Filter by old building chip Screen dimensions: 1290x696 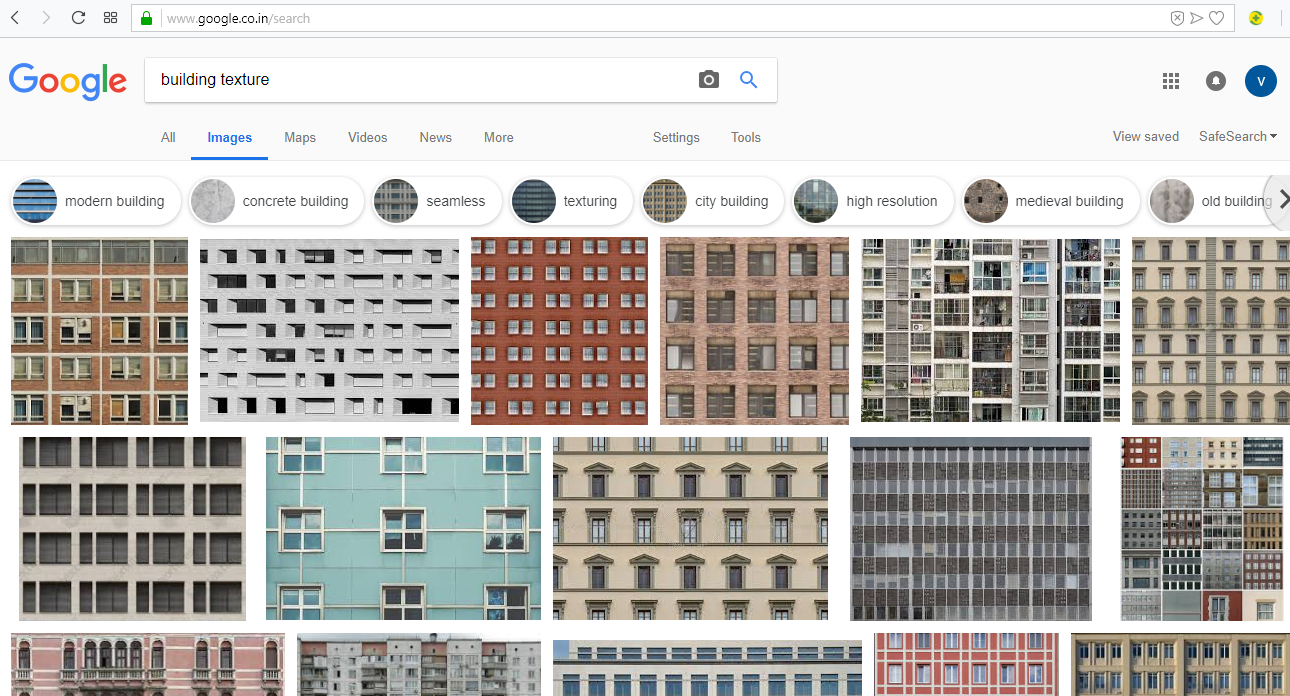1212,201
